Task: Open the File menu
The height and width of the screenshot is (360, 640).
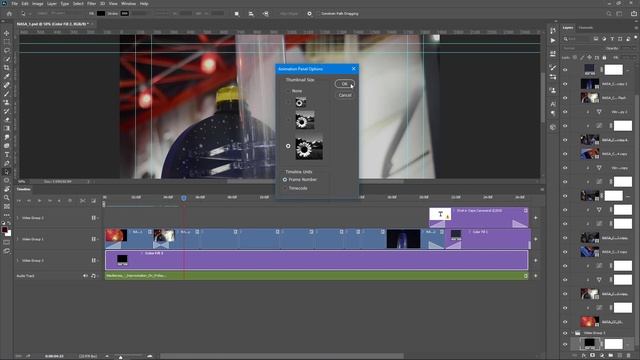Action: point(15,4)
